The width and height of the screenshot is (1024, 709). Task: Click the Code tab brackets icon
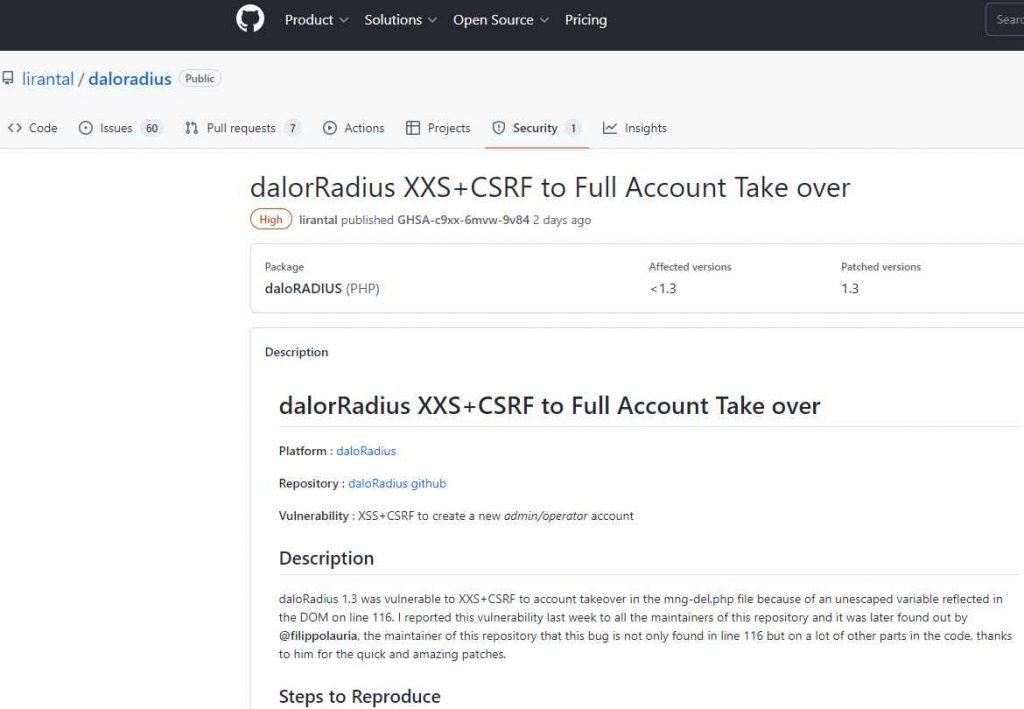click(x=14, y=128)
